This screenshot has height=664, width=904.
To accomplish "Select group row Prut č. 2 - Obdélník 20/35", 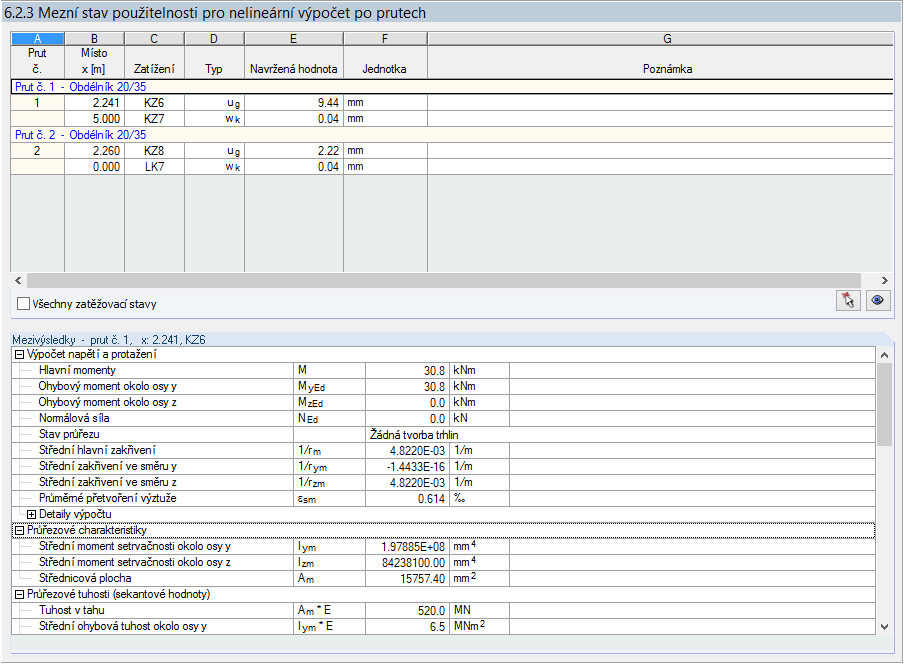I will [452, 135].
